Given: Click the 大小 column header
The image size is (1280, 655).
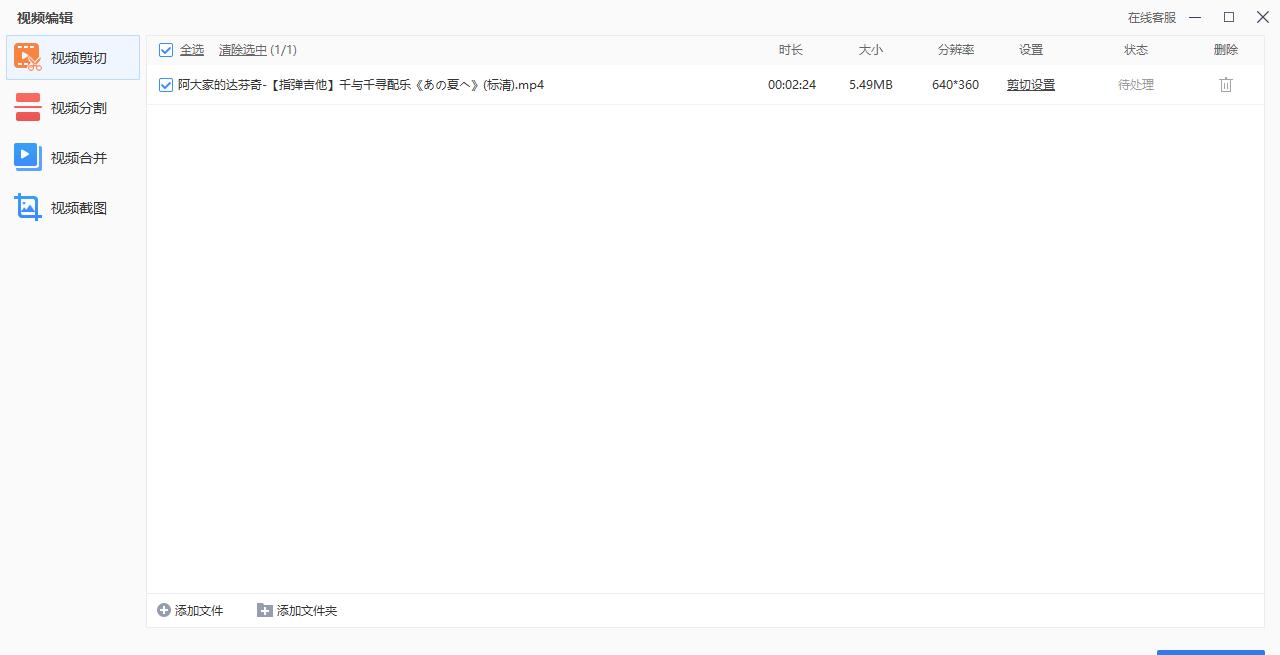Looking at the screenshot, I should [x=871, y=50].
